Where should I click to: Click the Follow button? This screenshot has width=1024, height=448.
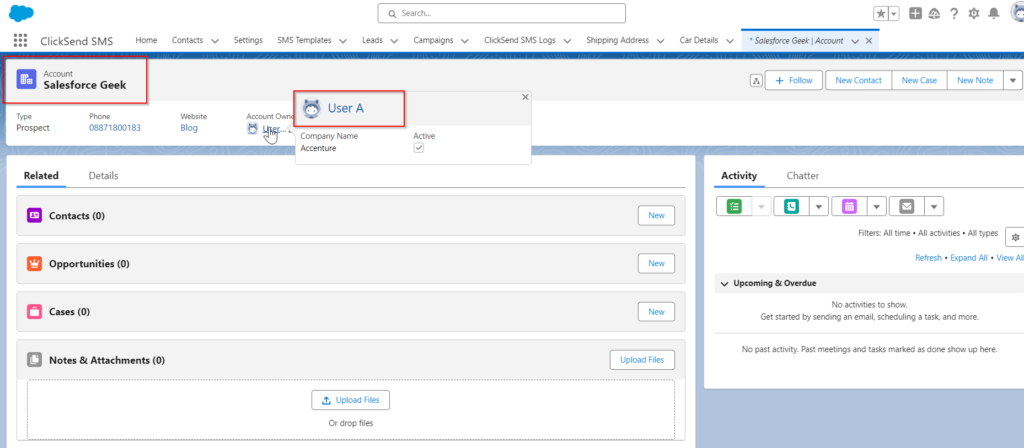click(793, 80)
